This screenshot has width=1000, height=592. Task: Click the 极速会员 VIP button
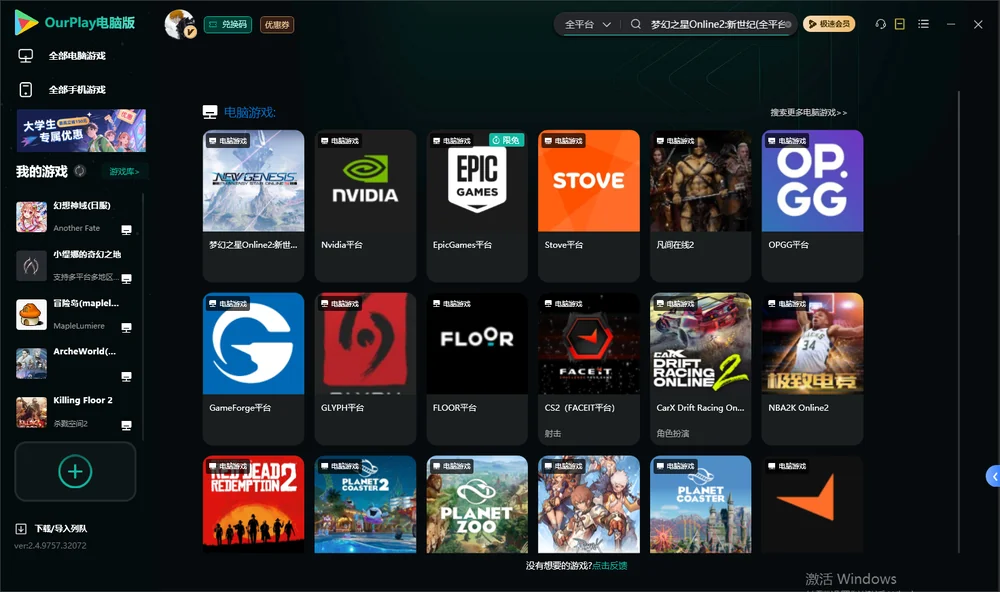coord(829,24)
